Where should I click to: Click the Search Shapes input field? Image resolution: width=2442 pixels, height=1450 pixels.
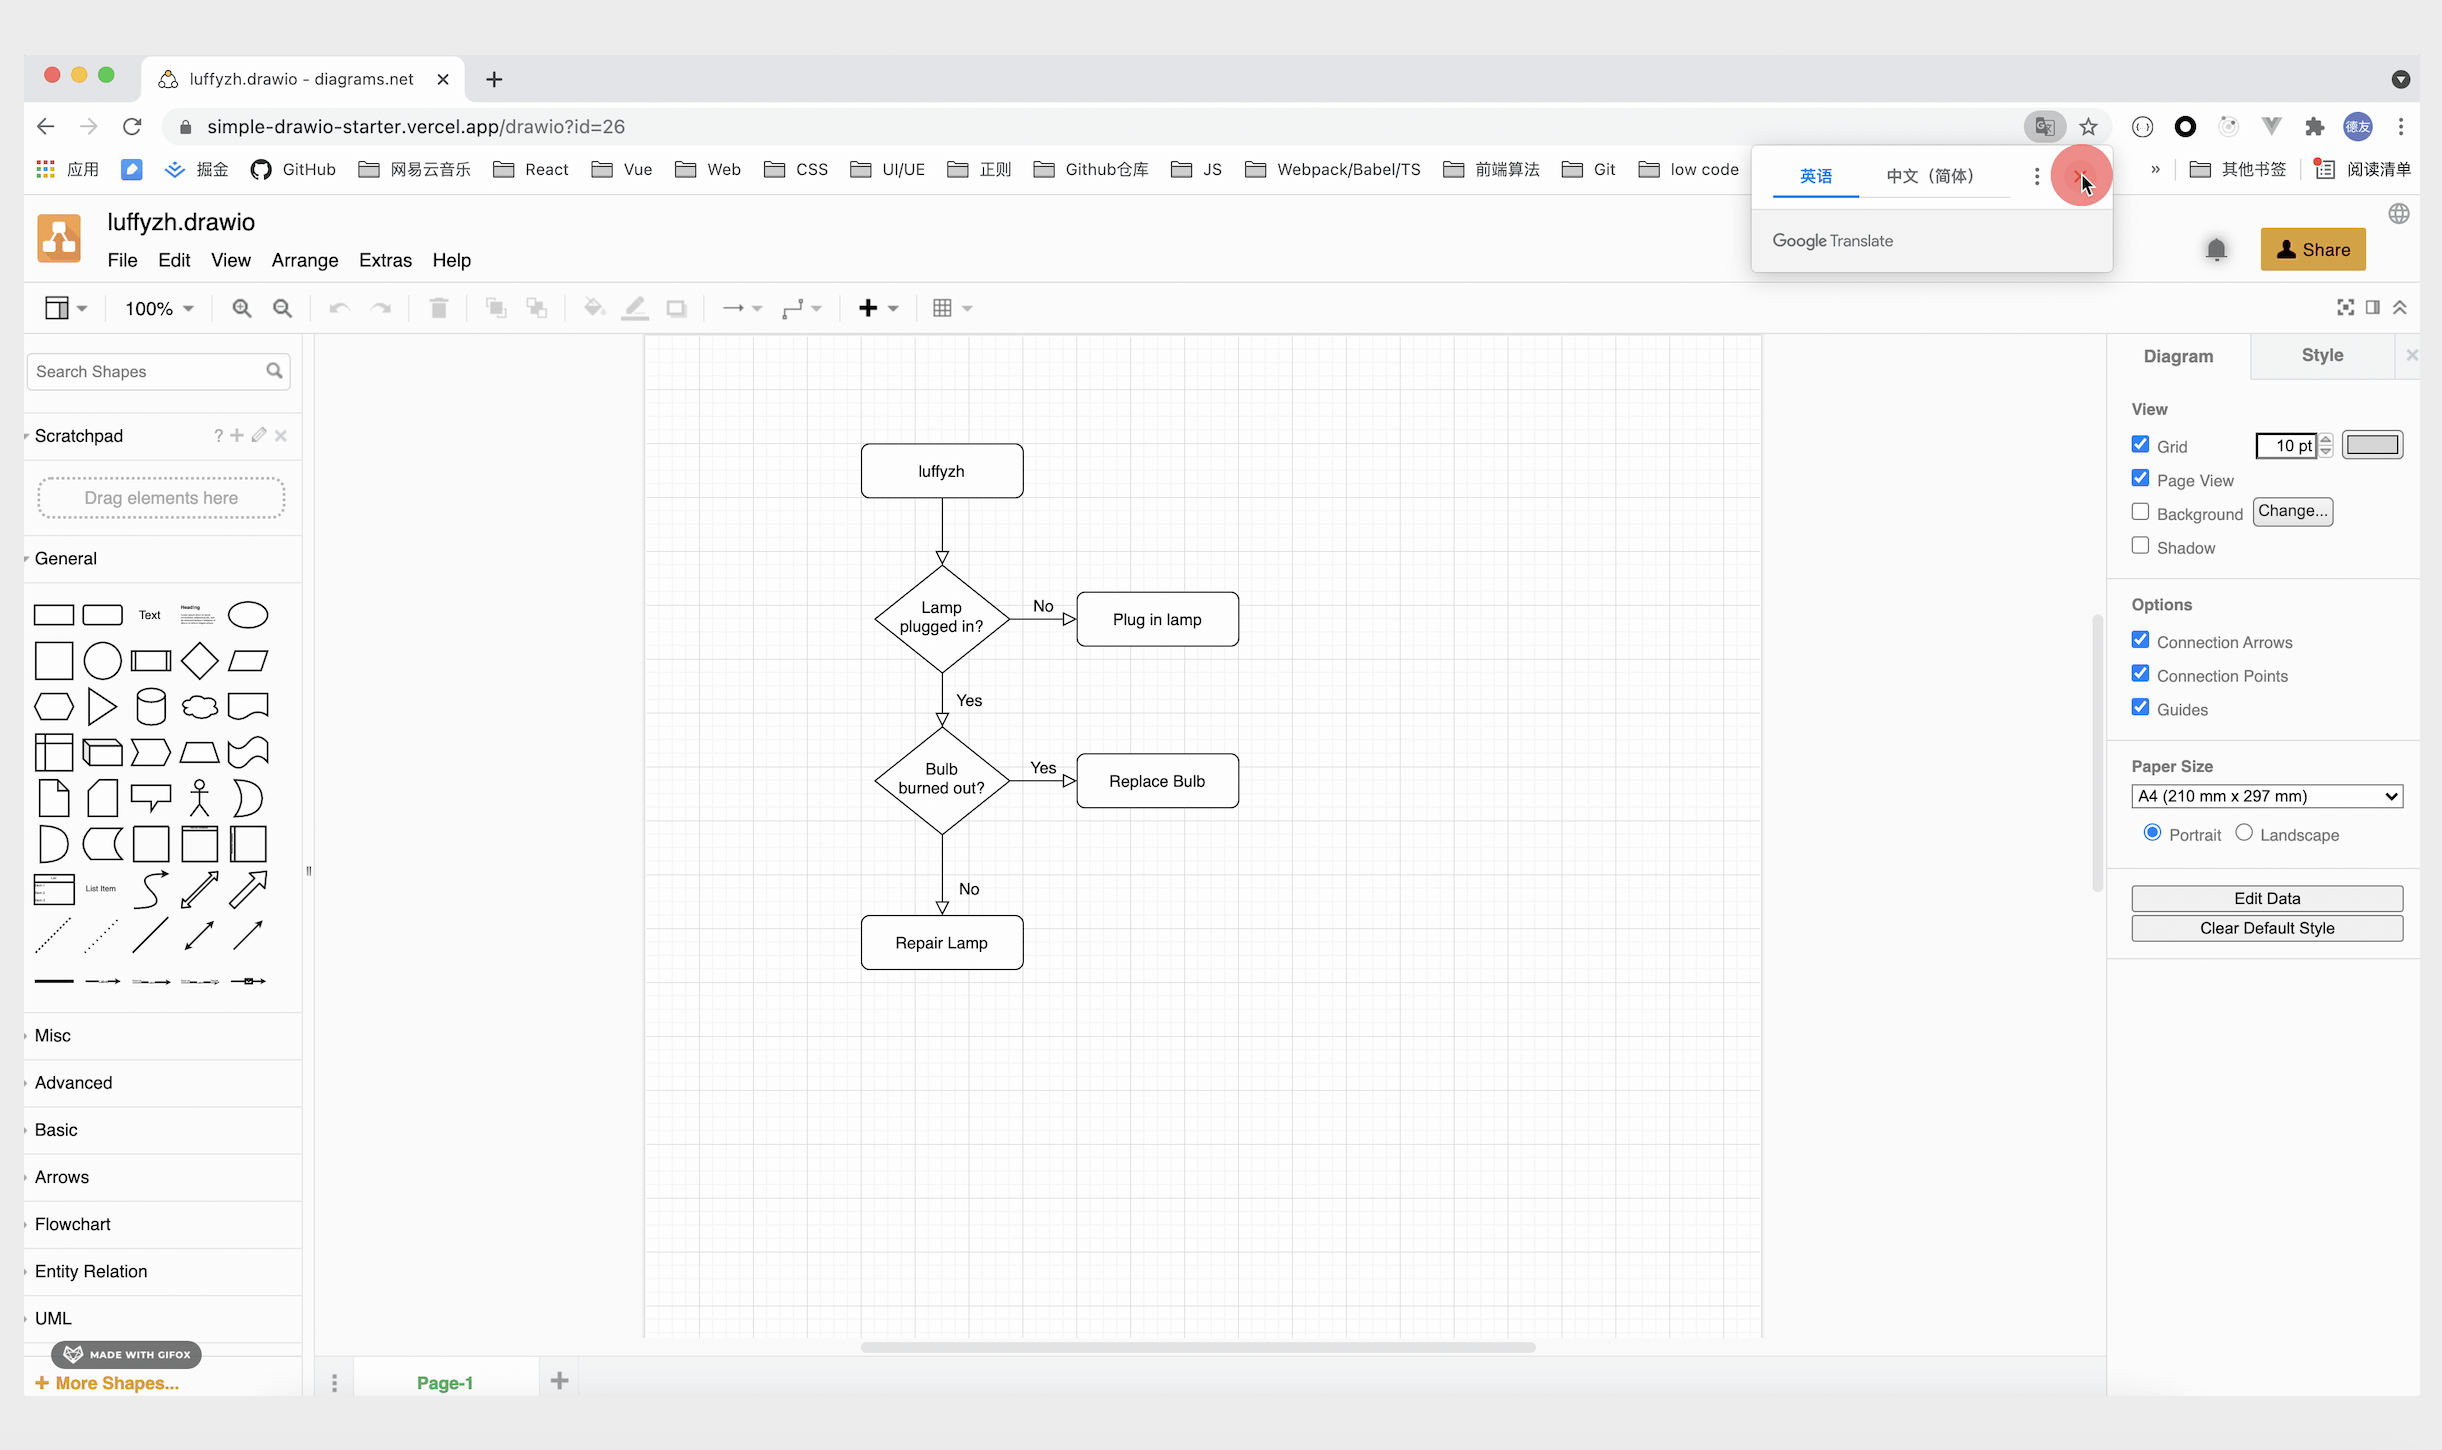point(158,371)
